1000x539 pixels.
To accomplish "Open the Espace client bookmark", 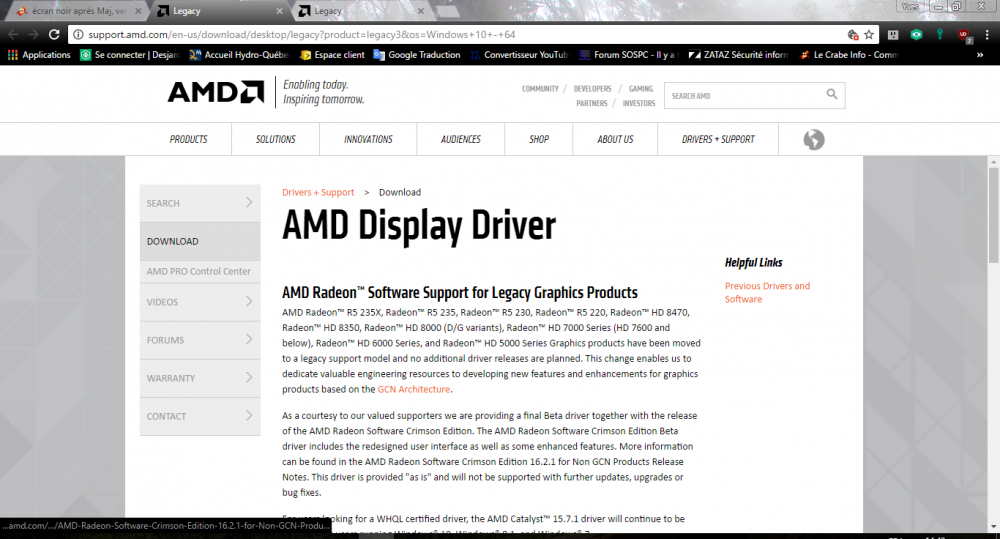I will [x=332, y=55].
